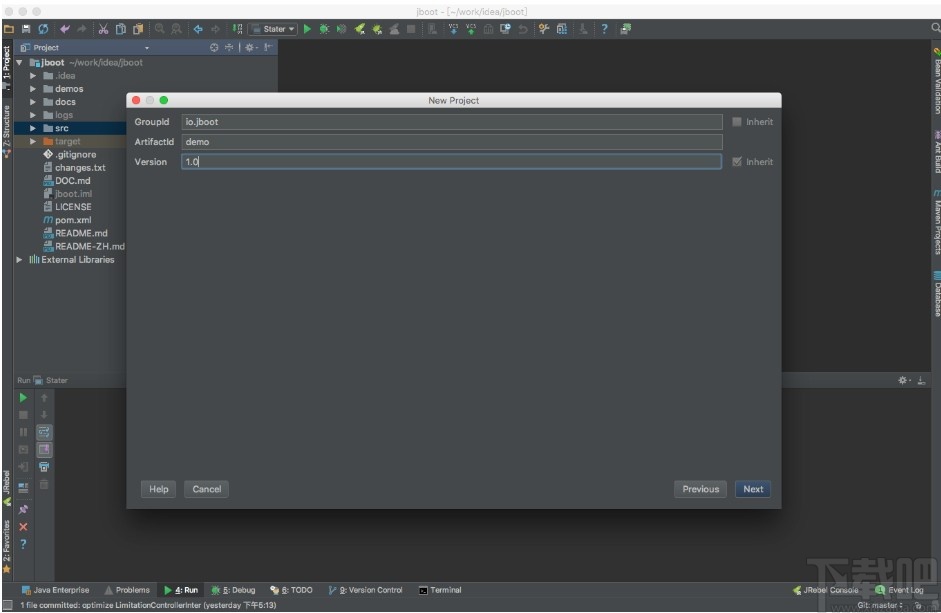Screen dimensions: 941x613
Task: Expand the External Libraries node
Action: 19,260
